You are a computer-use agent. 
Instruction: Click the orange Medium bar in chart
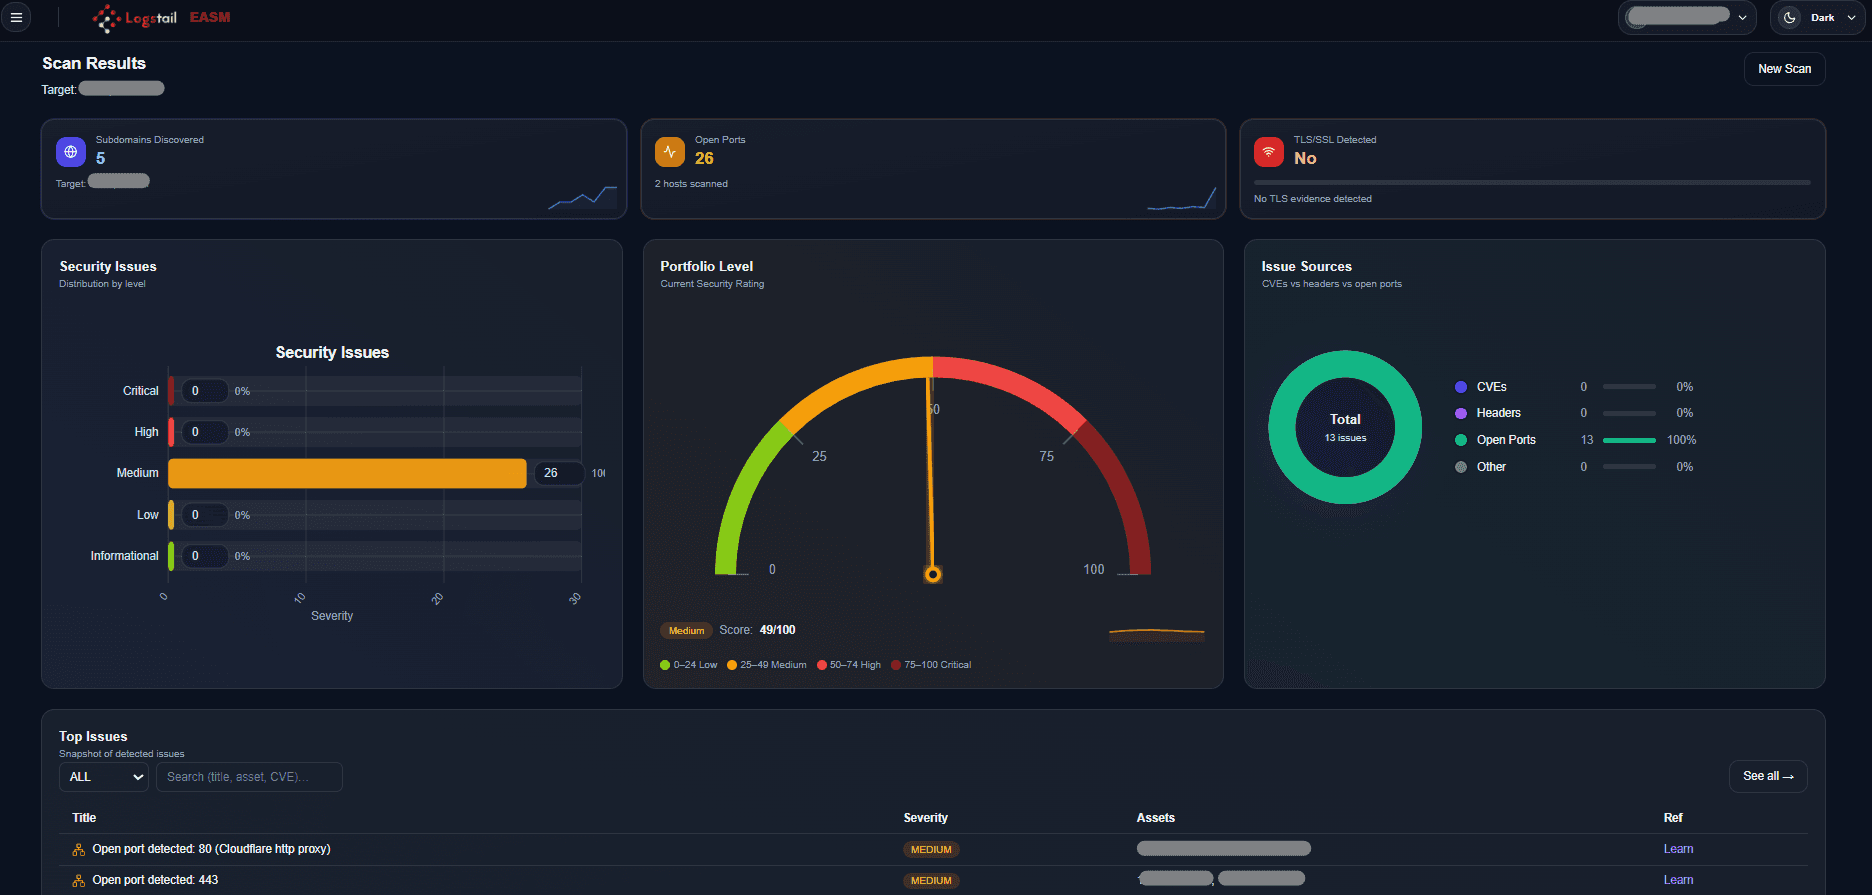click(x=347, y=473)
